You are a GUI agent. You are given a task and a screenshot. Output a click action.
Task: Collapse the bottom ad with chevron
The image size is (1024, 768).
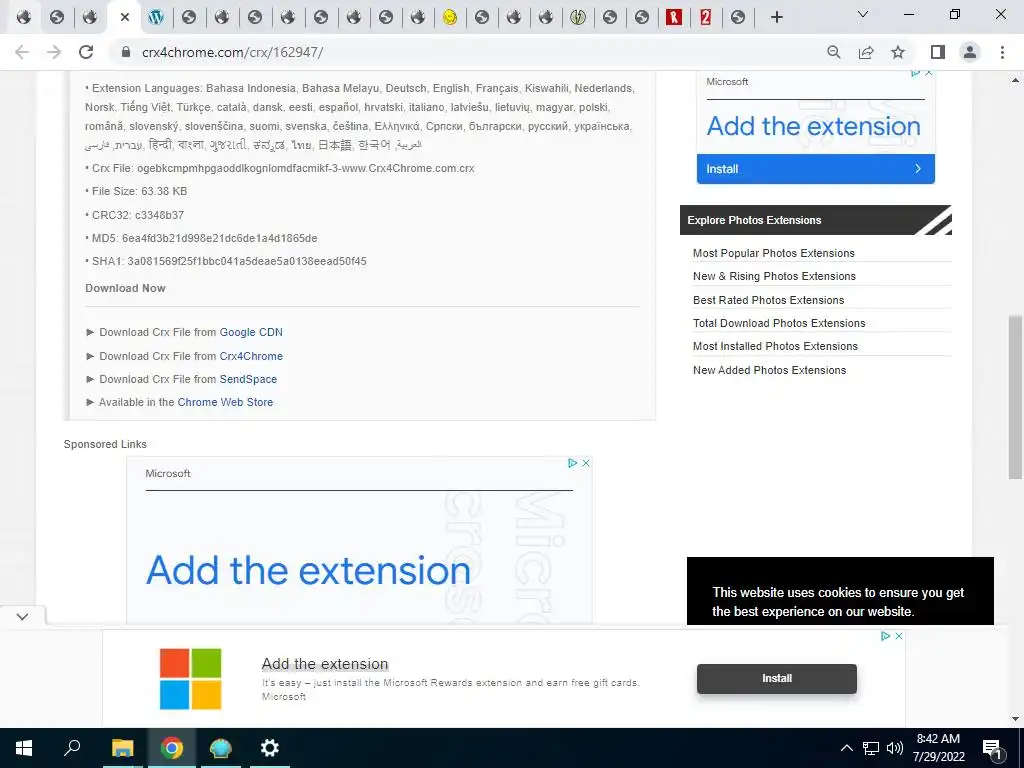coord(22,616)
